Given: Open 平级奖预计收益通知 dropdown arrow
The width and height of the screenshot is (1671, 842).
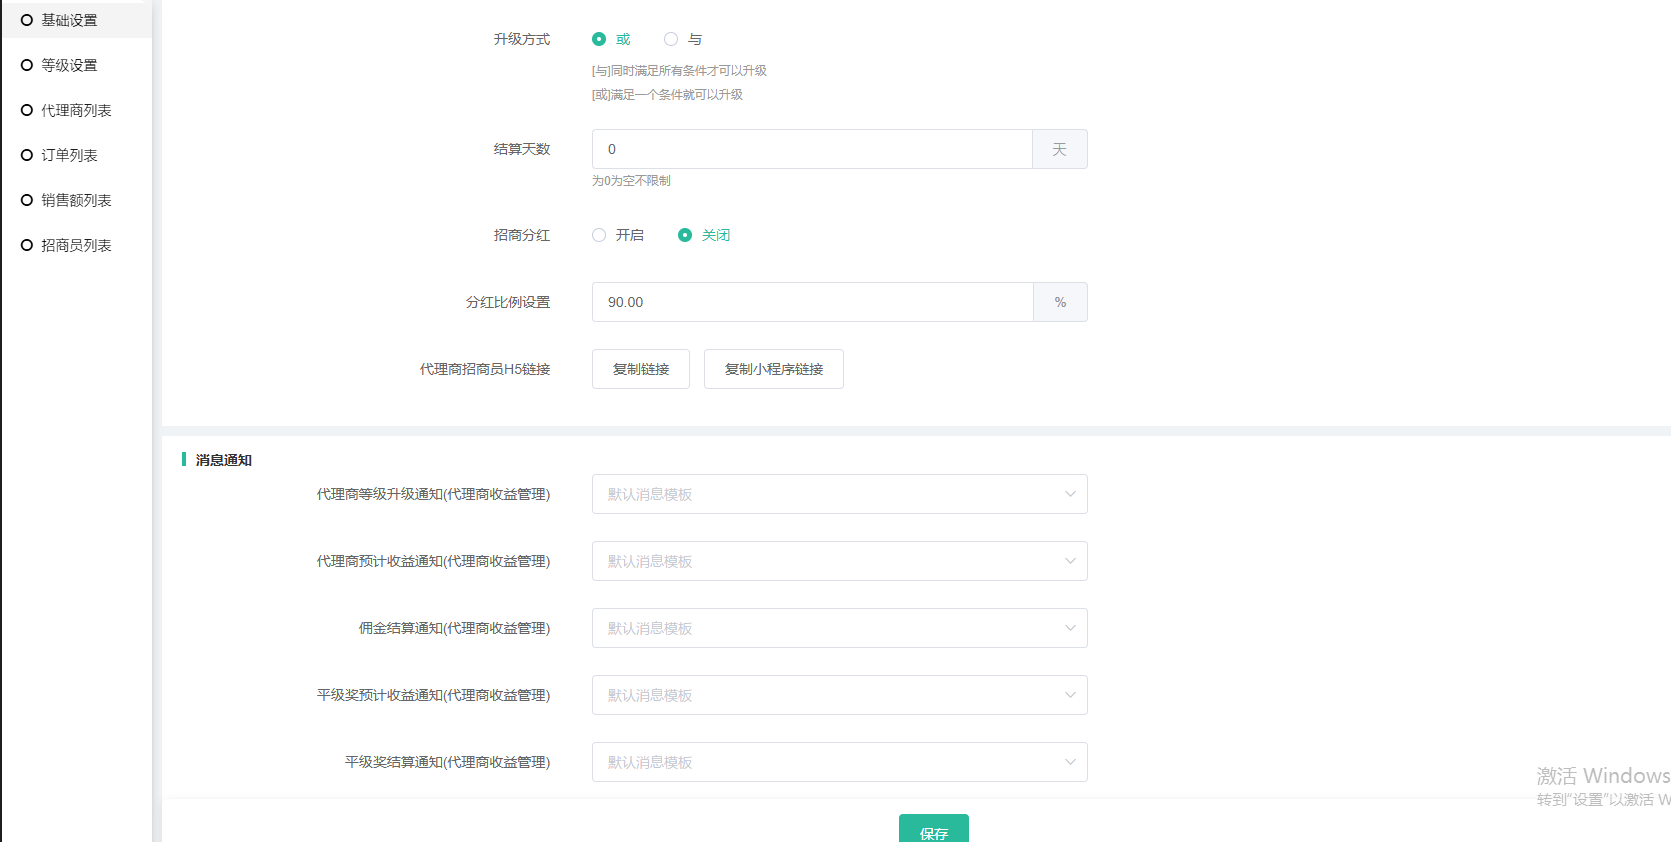Looking at the screenshot, I should [1070, 695].
